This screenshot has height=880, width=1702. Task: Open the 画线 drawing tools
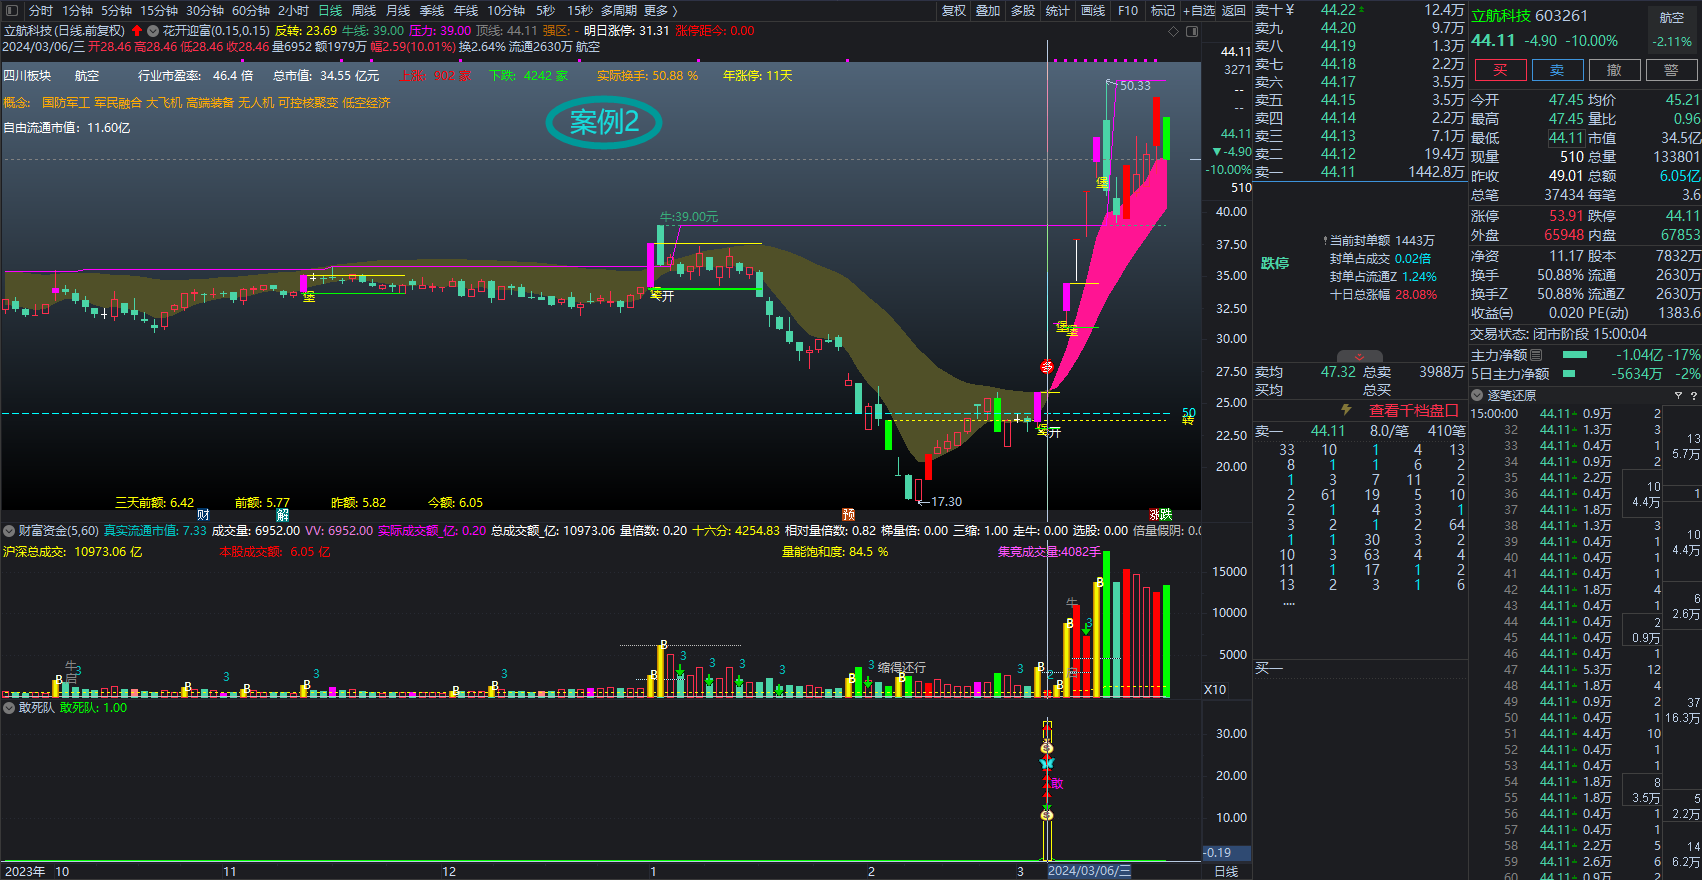click(x=1093, y=10)
